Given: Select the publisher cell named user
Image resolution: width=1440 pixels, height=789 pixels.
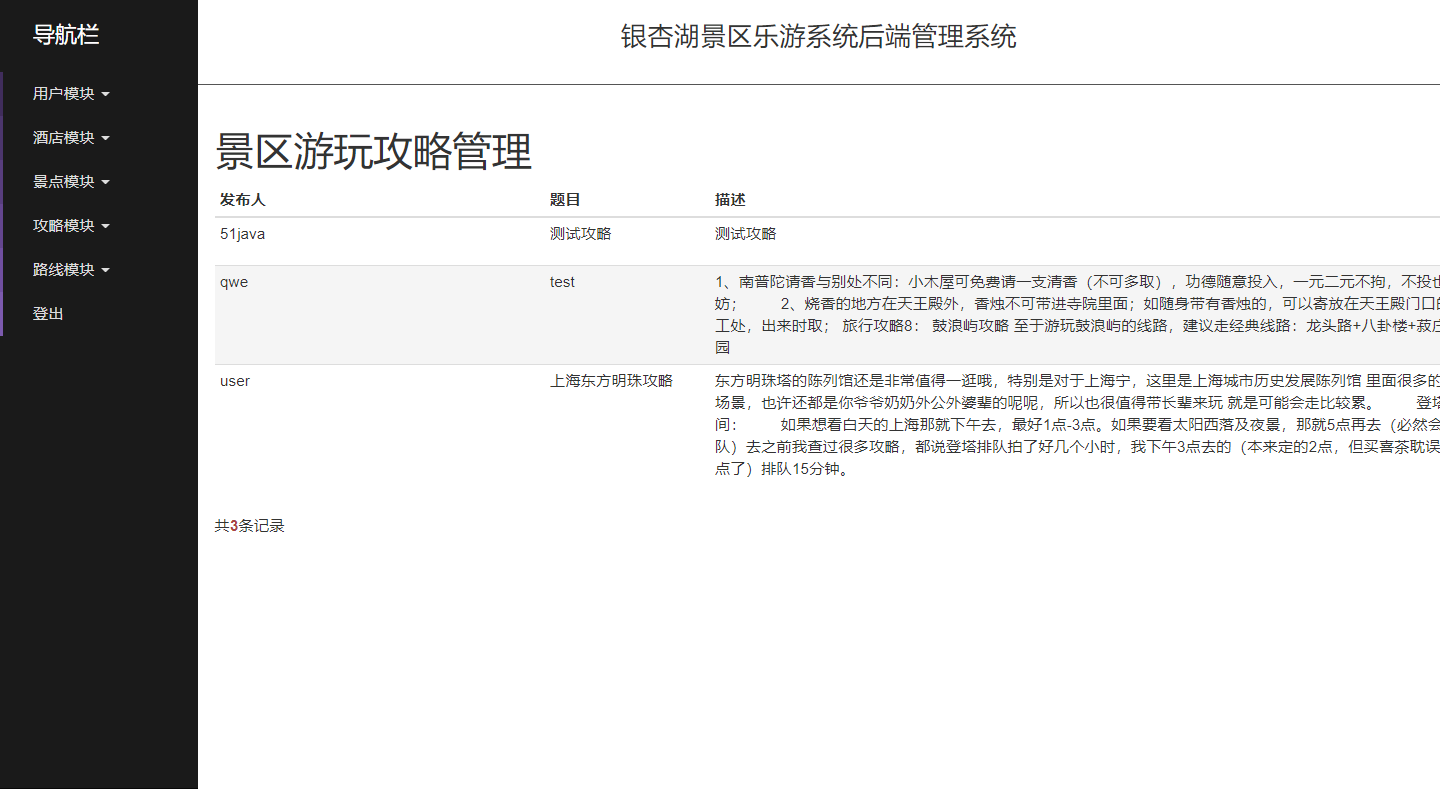Looking at the screenshot, I should (235, 381).
